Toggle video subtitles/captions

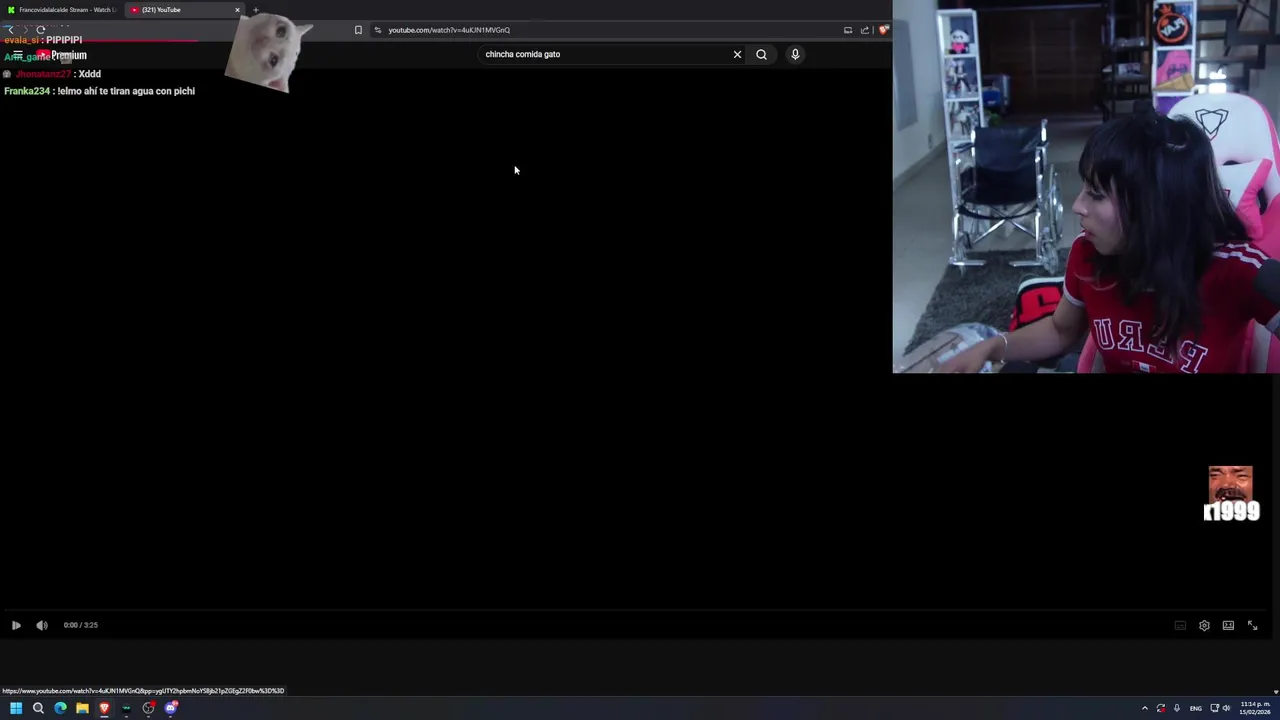1180,625
